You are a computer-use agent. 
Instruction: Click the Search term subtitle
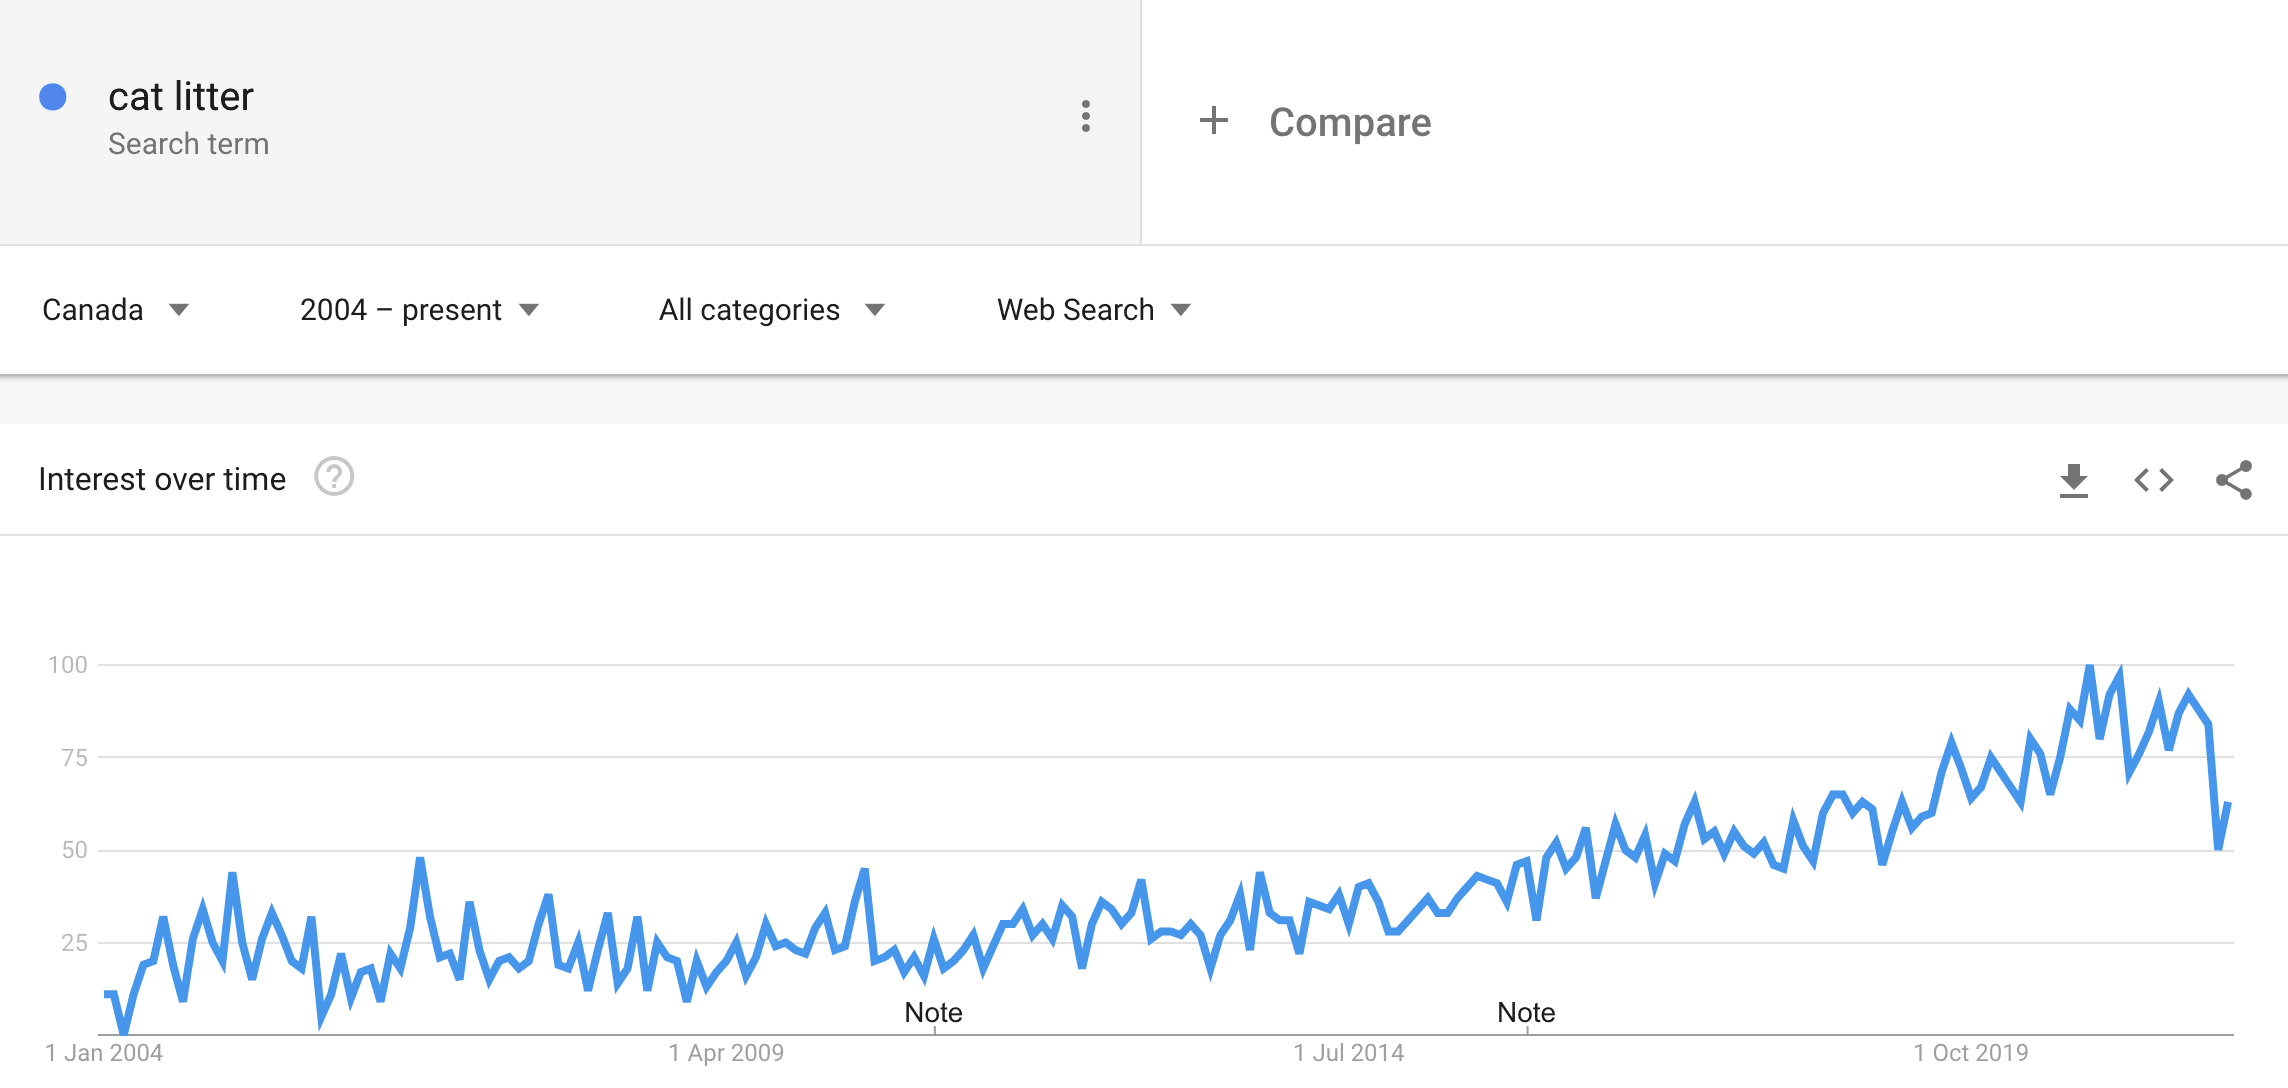point(188,144)
